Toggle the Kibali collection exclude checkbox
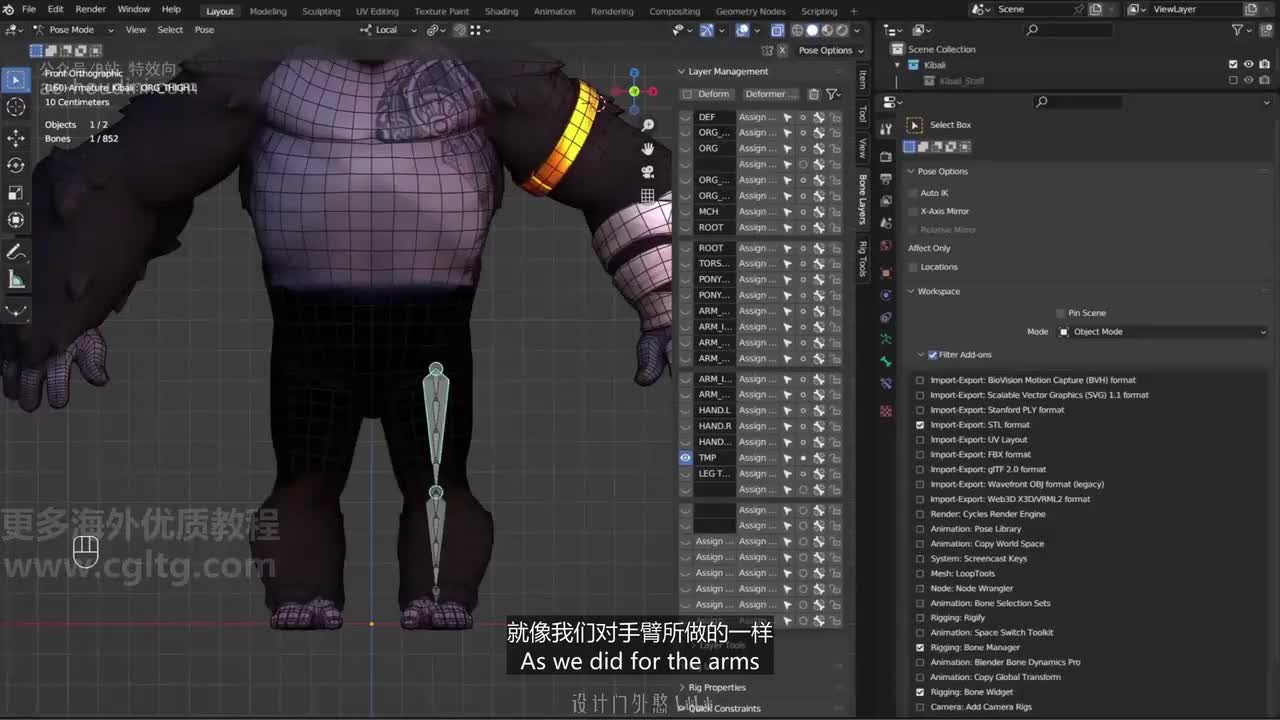The image size is (1280, 720). 1233,65
